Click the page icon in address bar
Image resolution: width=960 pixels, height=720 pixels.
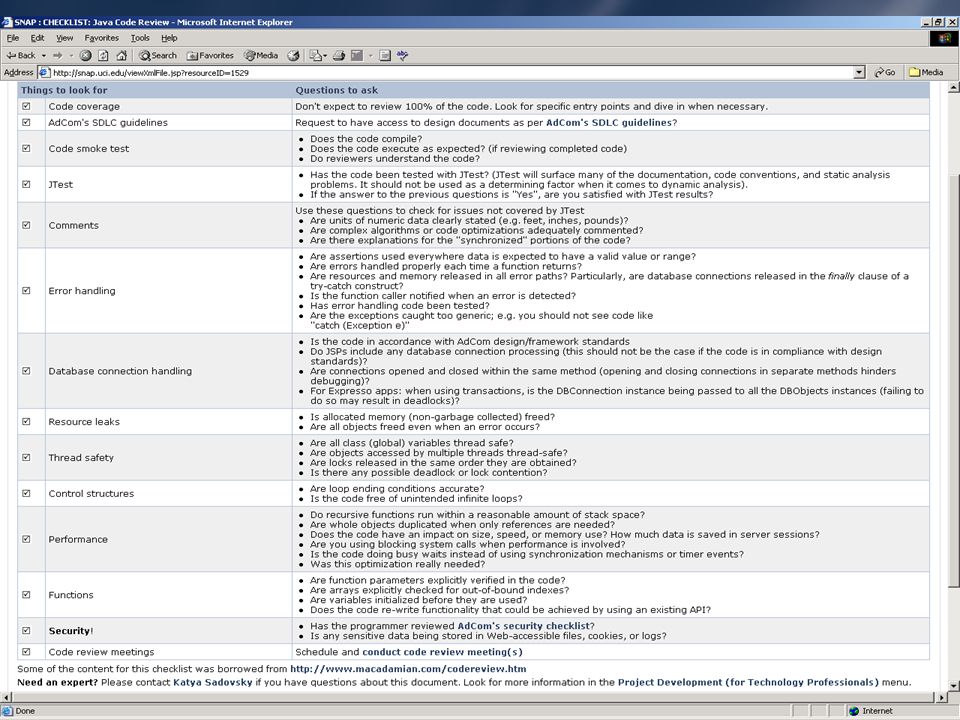point(44,72)
